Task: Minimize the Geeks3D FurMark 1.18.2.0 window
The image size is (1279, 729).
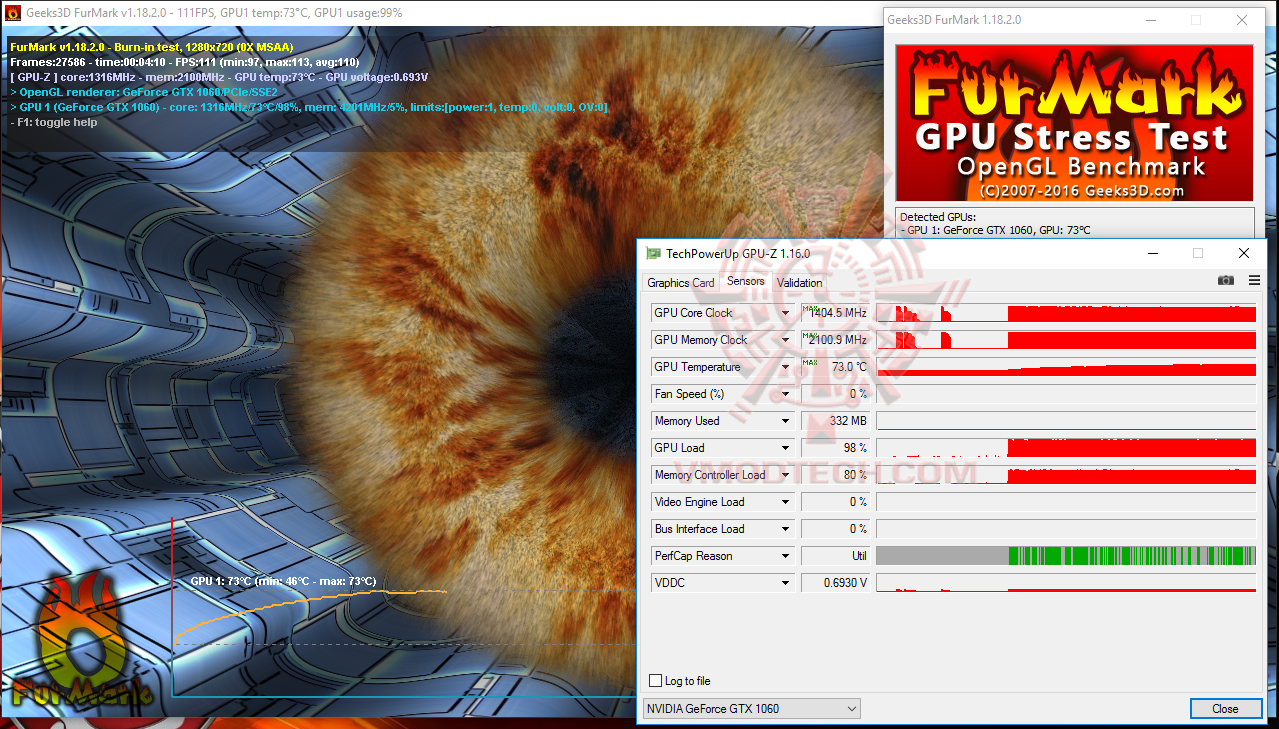Action: point(1150,20)
